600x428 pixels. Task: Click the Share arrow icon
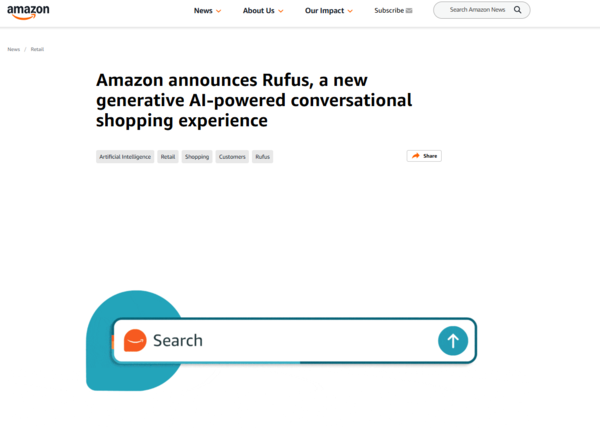416,156
